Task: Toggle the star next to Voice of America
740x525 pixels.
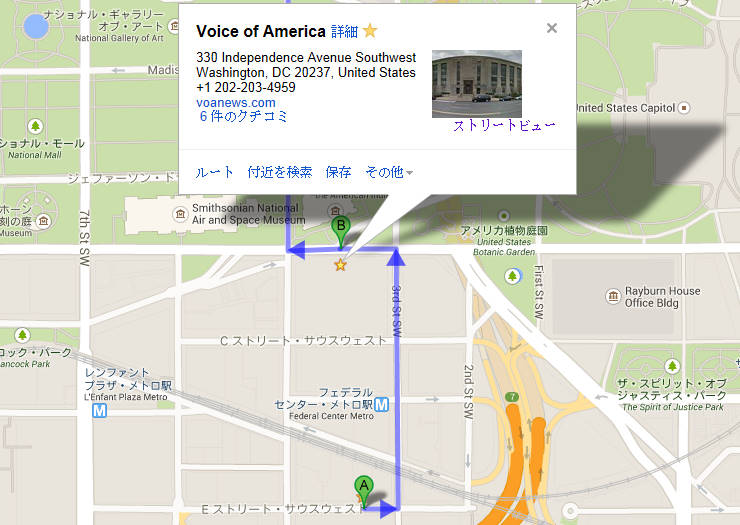Action: click(370, 31)
